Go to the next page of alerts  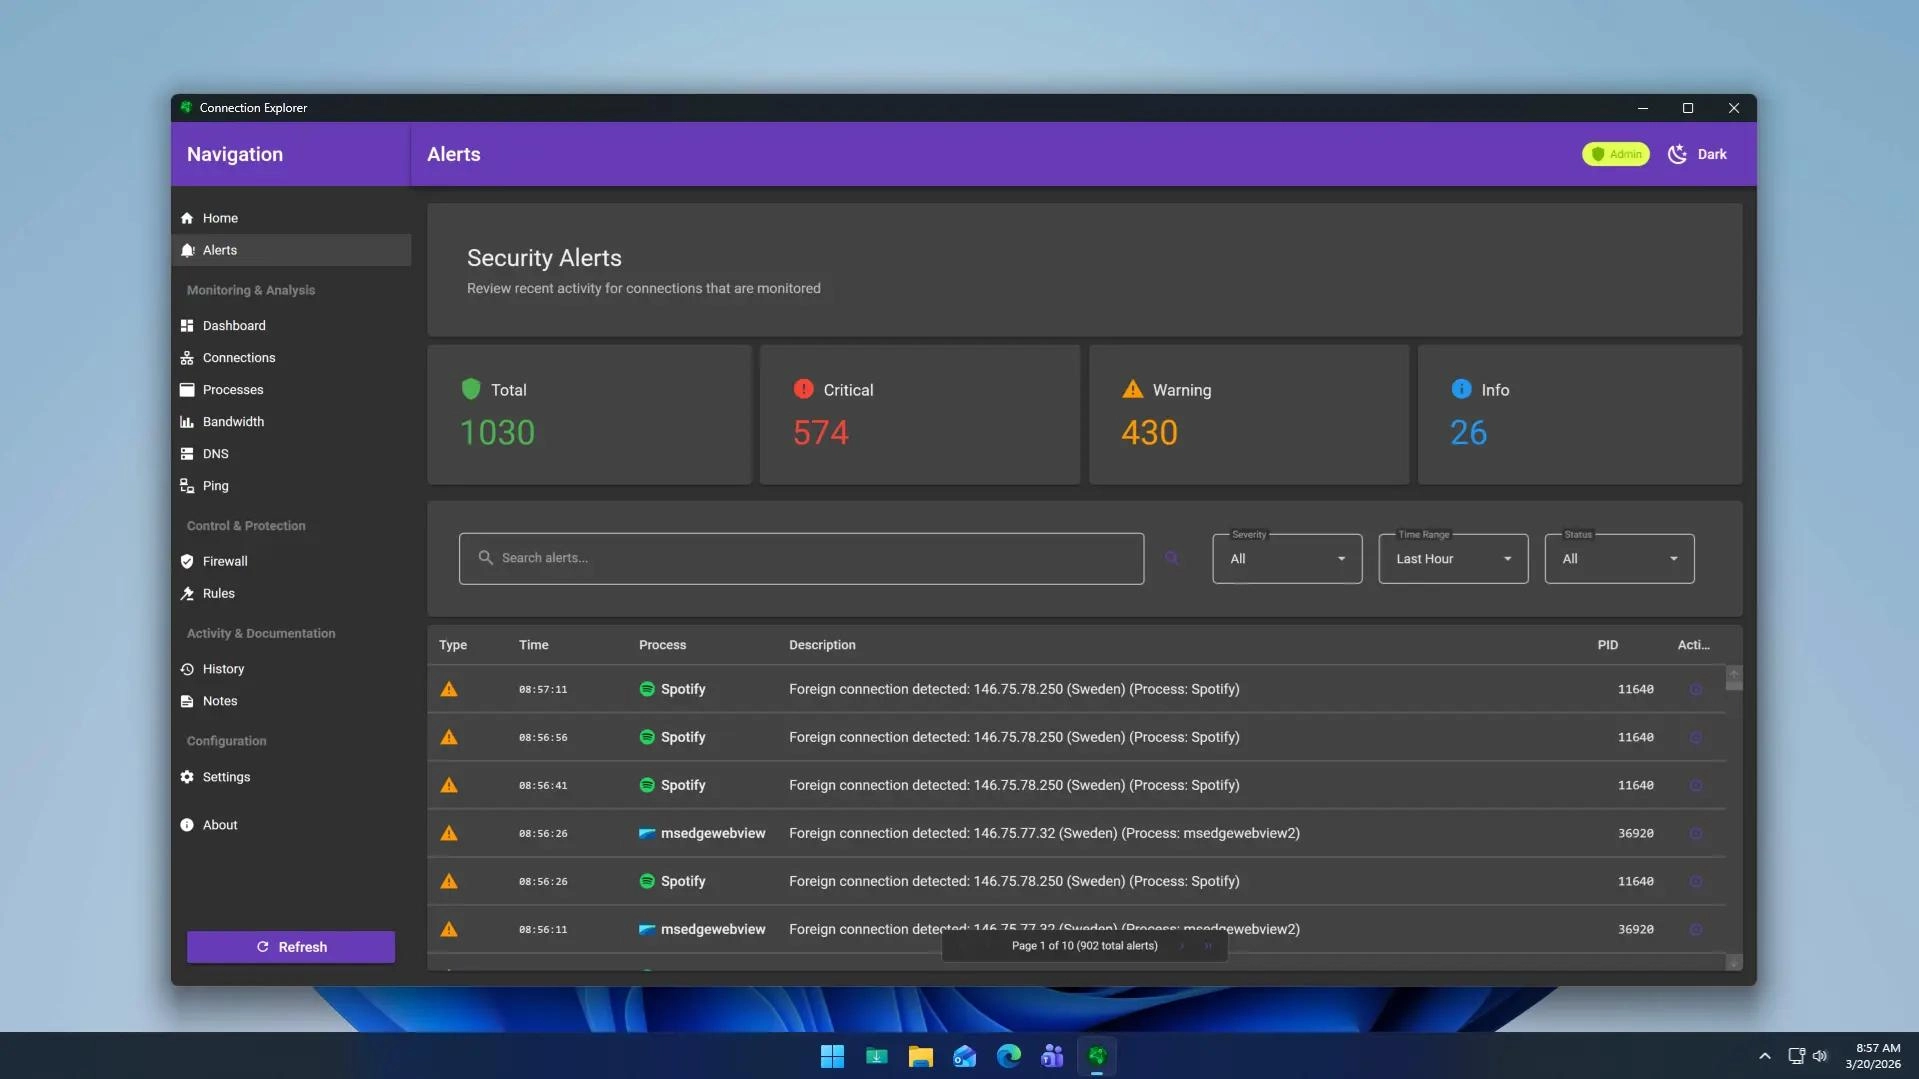coord(1183,945)
